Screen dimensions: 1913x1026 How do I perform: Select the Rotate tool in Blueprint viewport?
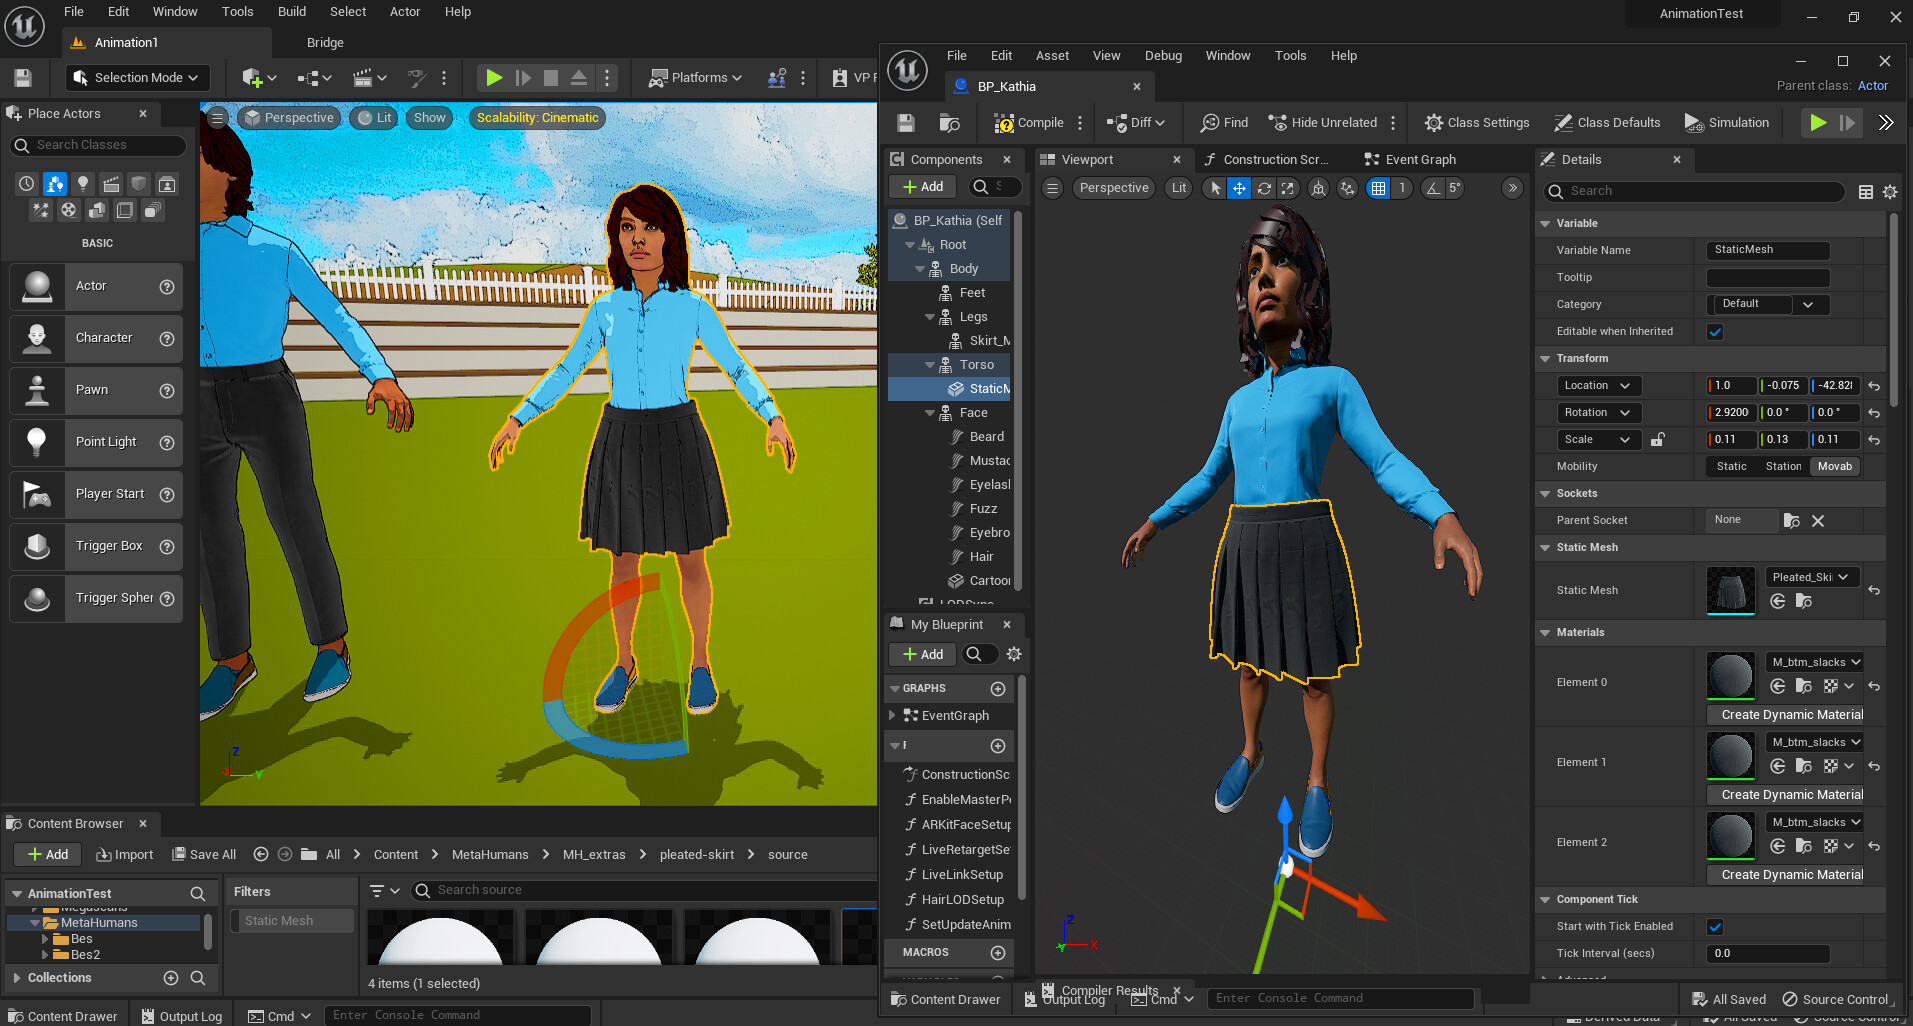point(1263,188)
